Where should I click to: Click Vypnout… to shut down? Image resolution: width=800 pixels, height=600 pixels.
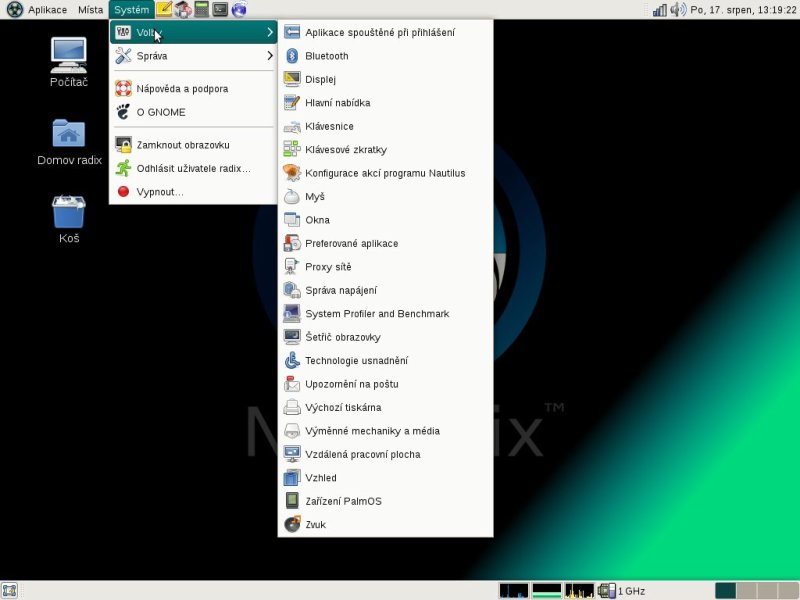click(160, 191)
